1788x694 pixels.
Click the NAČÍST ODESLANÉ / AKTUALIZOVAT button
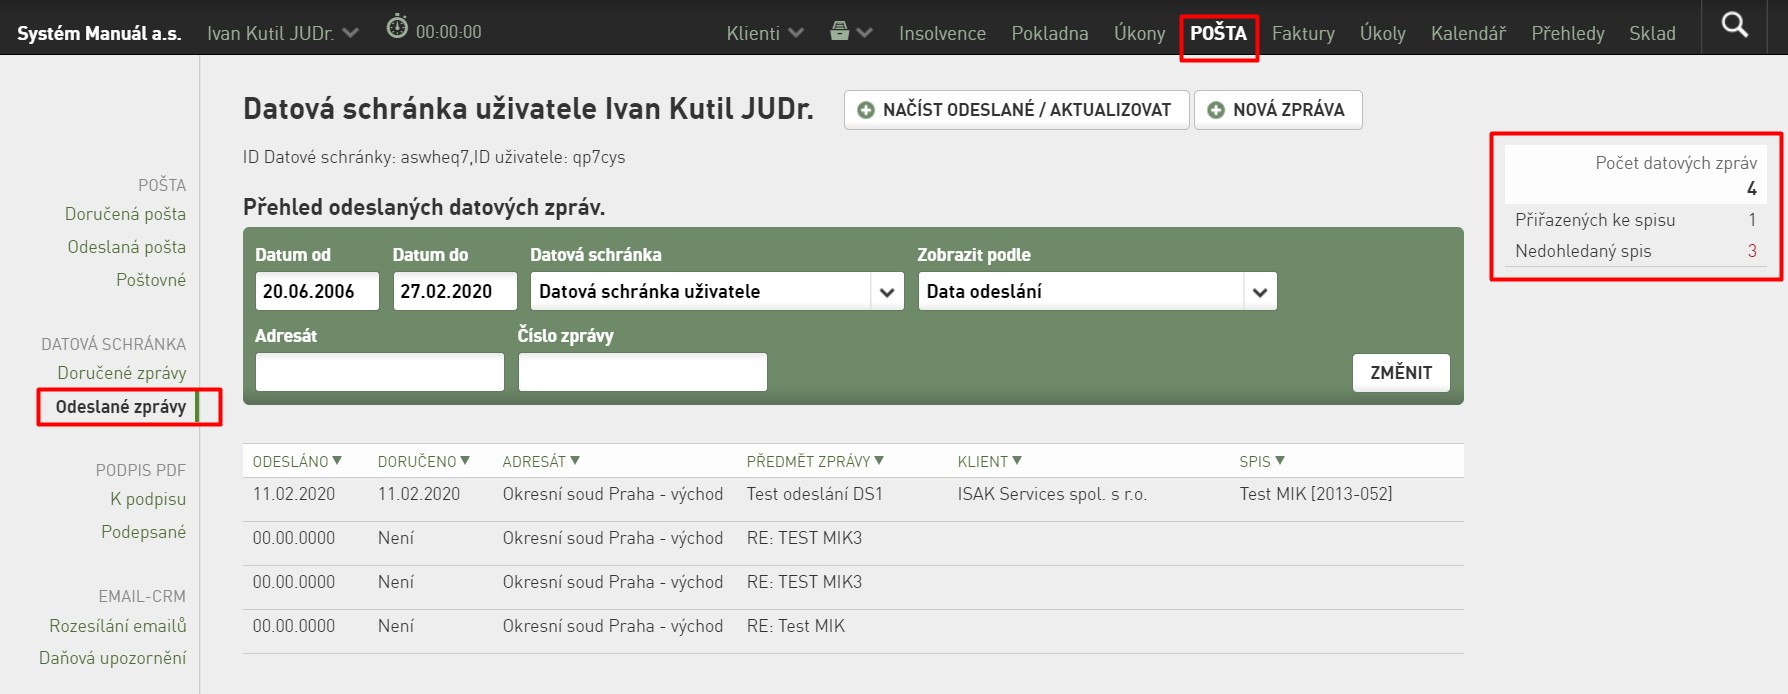point(1017,110)
